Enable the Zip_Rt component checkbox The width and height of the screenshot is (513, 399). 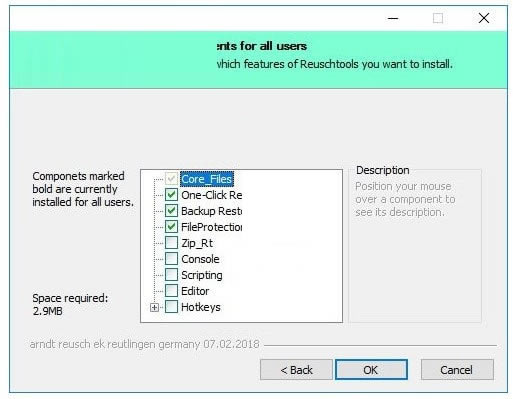171,243
